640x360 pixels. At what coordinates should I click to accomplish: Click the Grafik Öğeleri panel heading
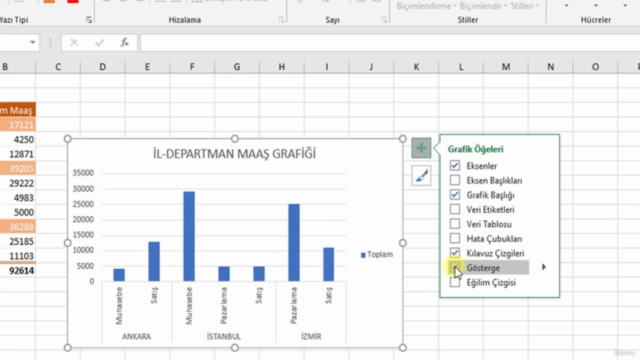pyautogui.click(x=476, y=149)
